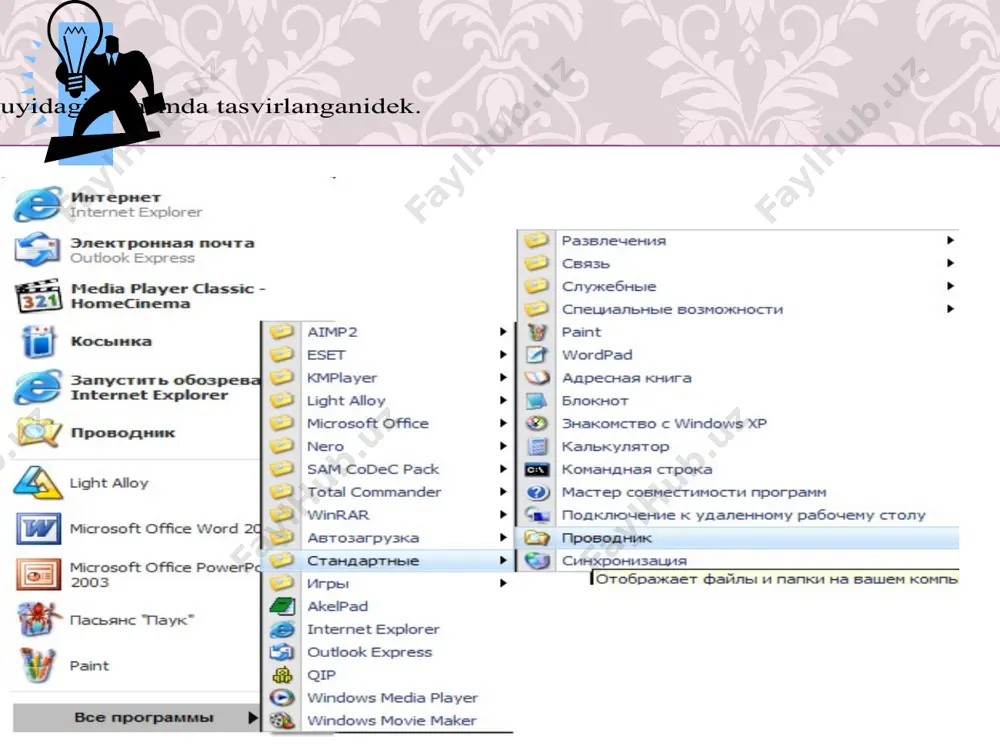Click the AkelPad icon in programs menu
Image resolution: width=1000 pixels, height=750 pixels.
coord(282,606)
